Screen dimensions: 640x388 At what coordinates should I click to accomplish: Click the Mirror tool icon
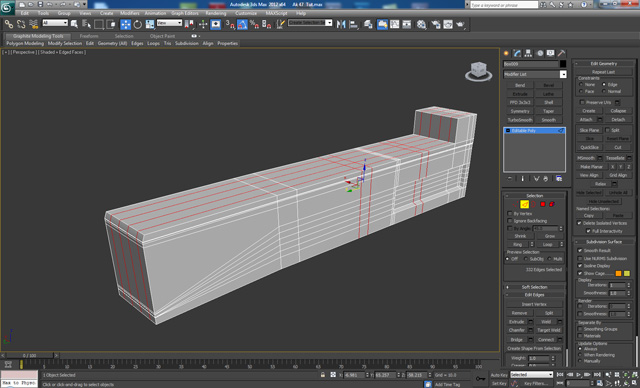click(341, 24)
